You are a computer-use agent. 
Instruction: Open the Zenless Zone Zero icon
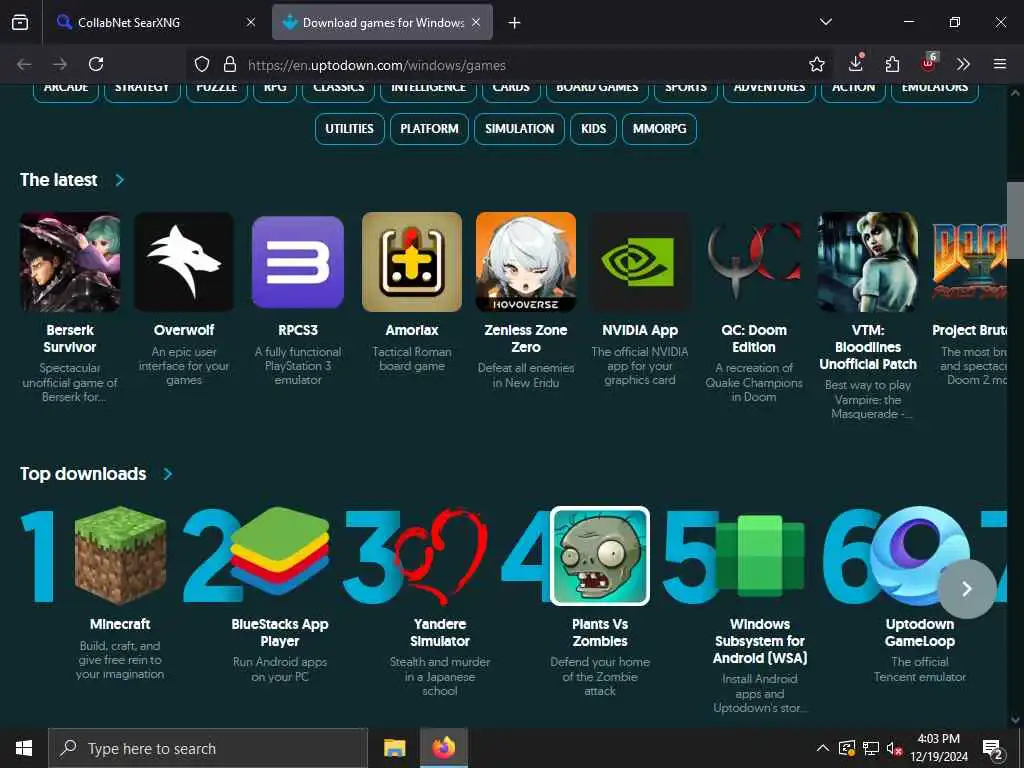pos(526,262)
